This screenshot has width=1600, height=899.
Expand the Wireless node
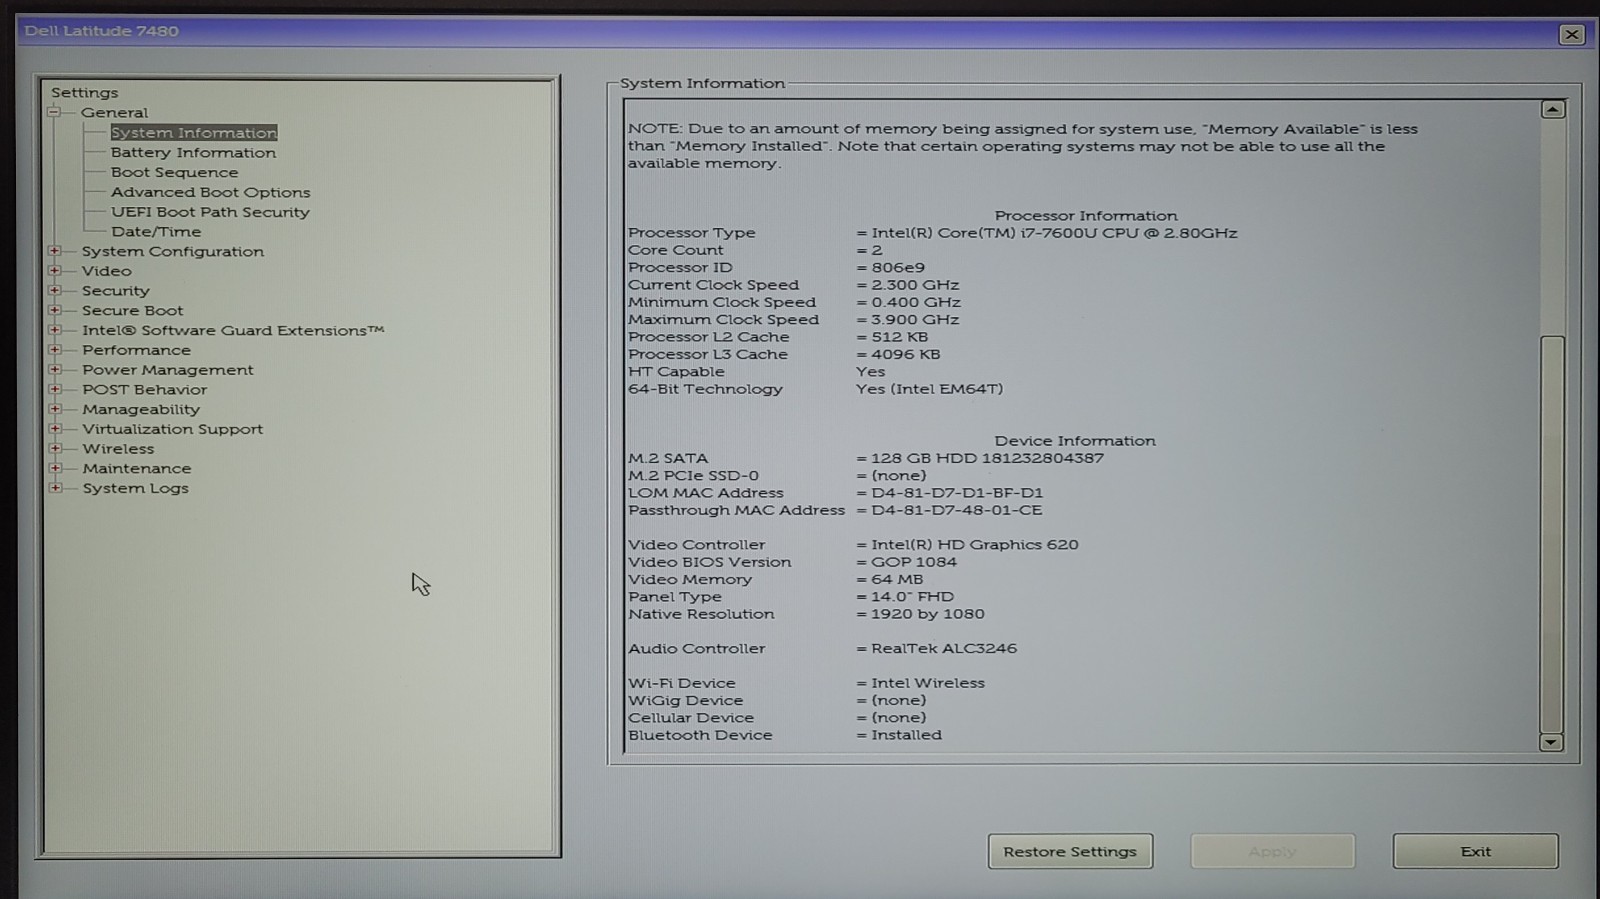(55, 448)
